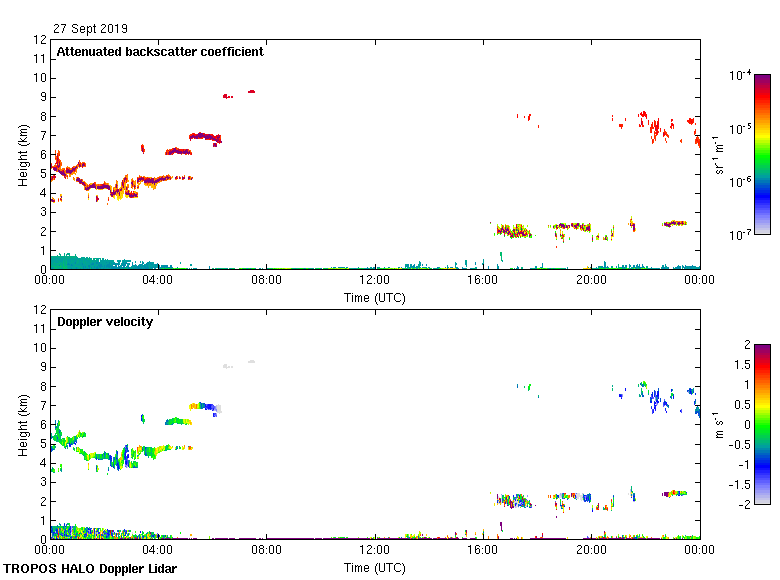Click Time (UTC) label below Doppler plot
780x580 pixels.
374,567
